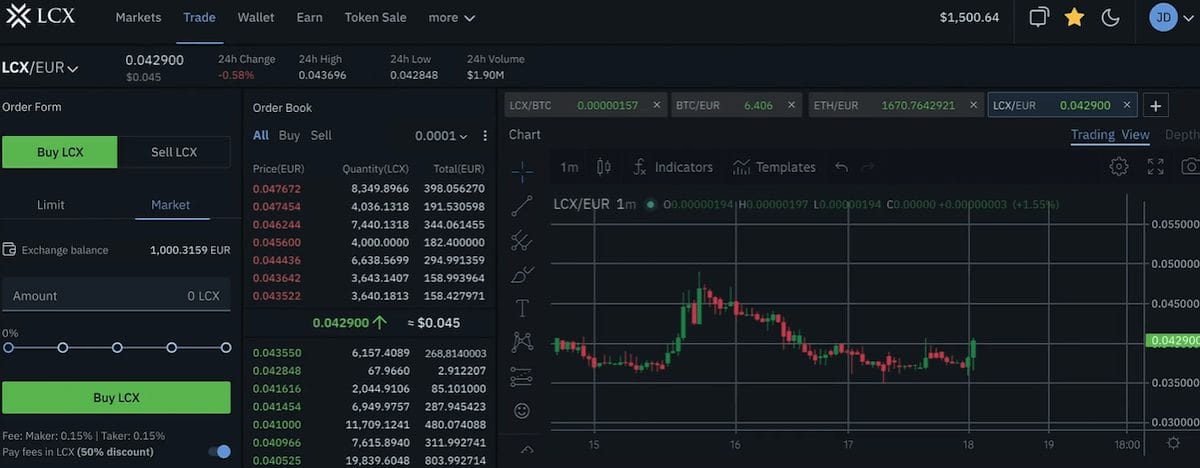
Task: Close the LCX/BTC market tab
Action: [657, 105]
